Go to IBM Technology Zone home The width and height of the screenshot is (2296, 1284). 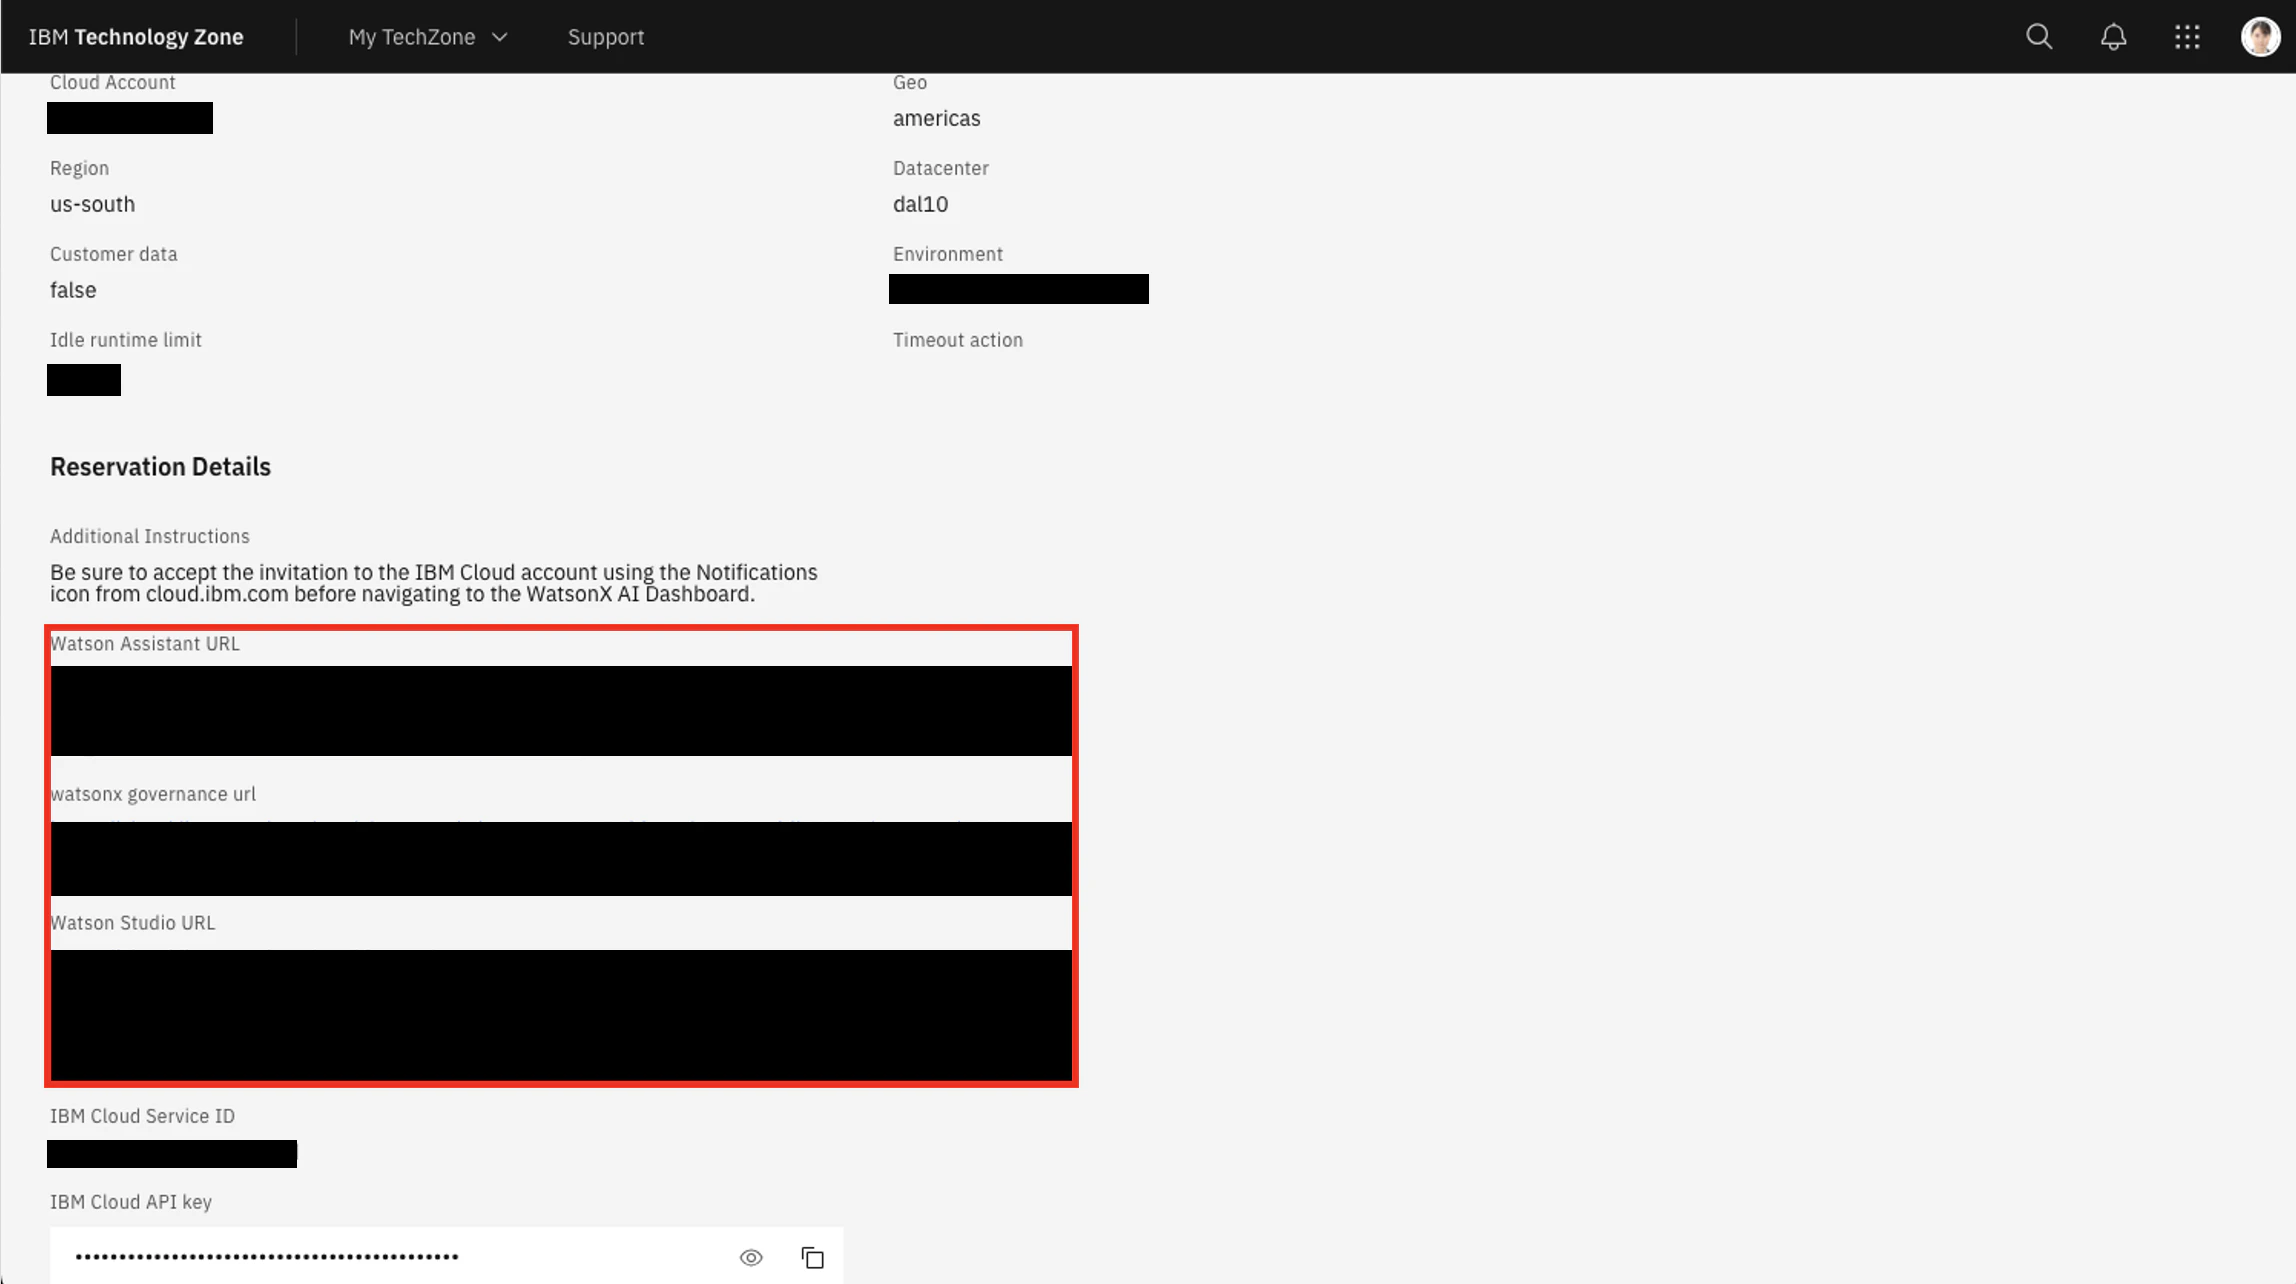pyautogui.click(x=136, y=37)
